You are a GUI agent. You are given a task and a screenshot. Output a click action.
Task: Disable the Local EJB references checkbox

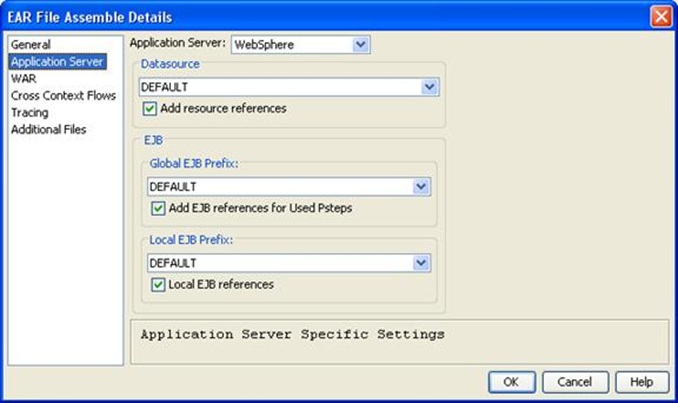(158, 285)
